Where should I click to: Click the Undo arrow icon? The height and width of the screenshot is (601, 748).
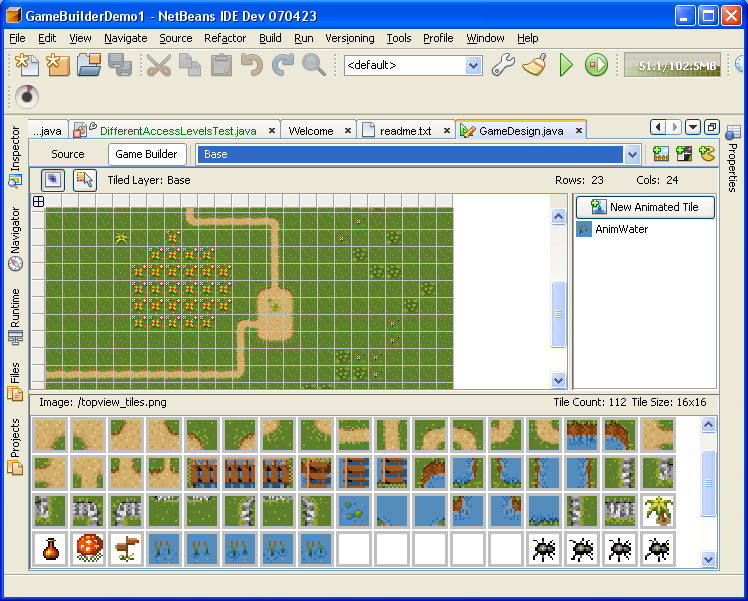tap(251, 65)
